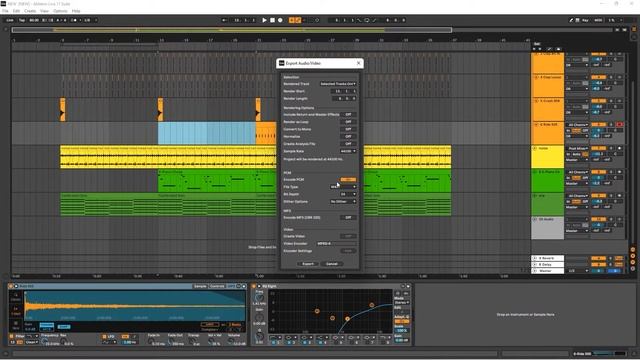Screen dimensions: 640x360
Task: Toggle the Track Delay section show button
Action: (633, 268)
